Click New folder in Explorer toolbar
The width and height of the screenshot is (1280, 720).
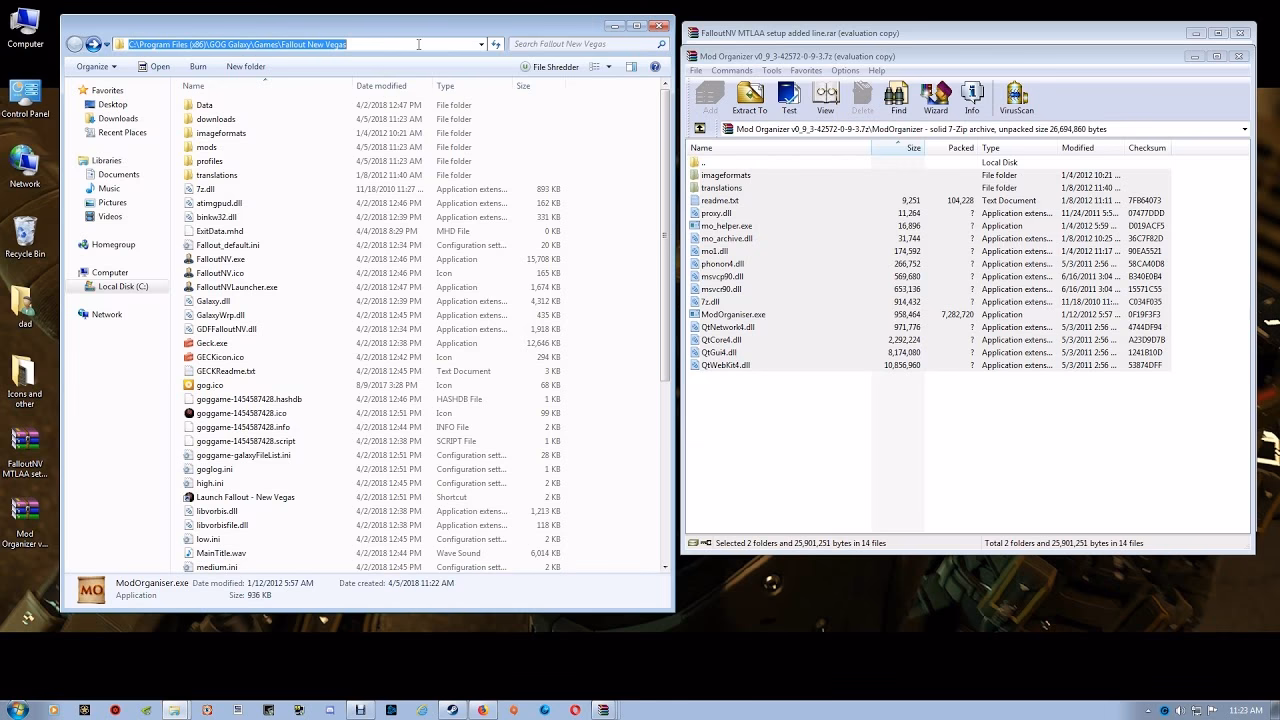pyautogui.click(x=246, y=67)
